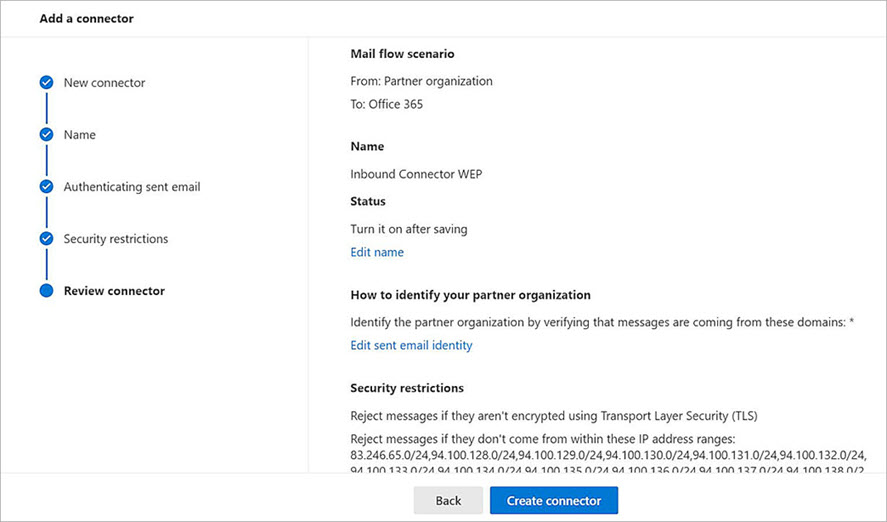The height and width of the screenshot is (522, 887).
Task: Open the Authenticating sent email step
Action: (132, 187)
